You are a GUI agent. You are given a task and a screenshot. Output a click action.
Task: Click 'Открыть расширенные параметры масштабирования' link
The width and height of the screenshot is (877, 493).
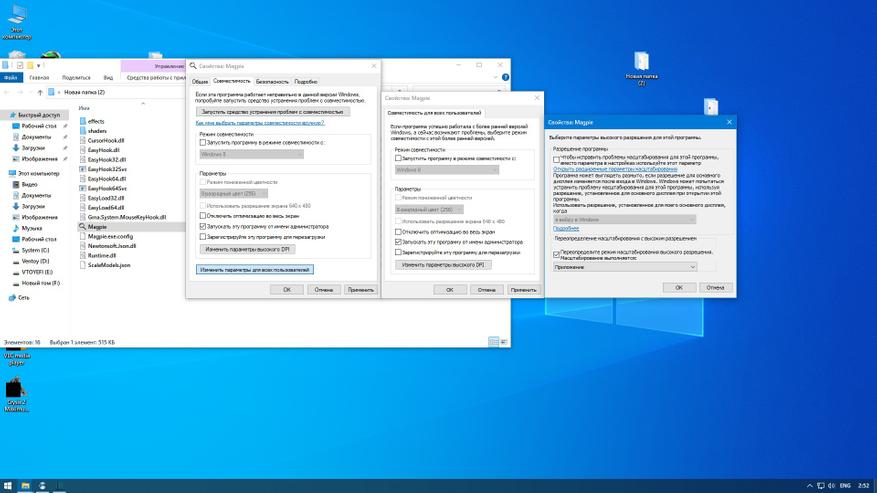(607, 169)
